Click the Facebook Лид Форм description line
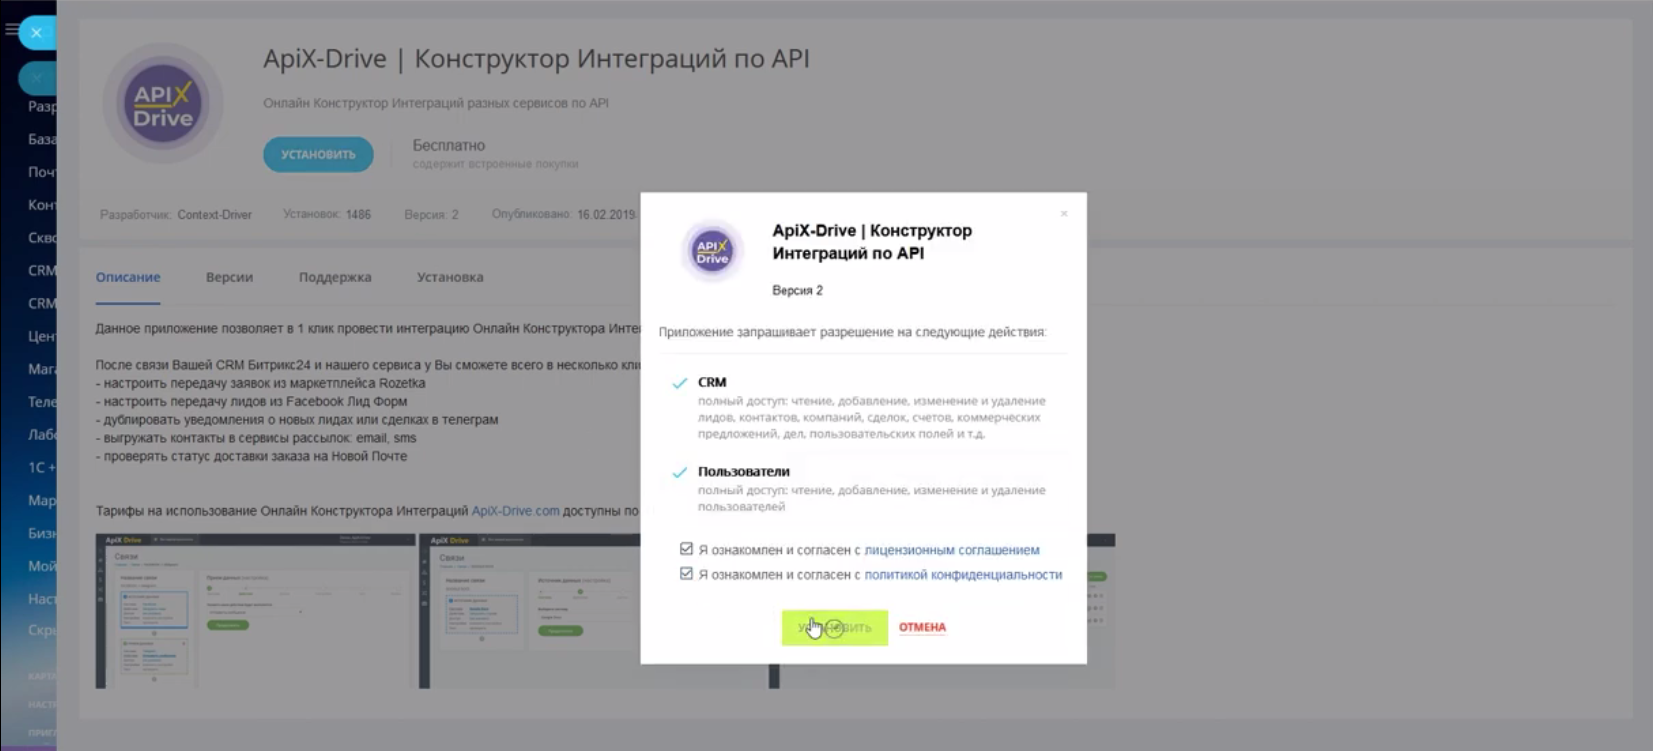Viewport: 1653px width, 751px height. click(251, 401)
